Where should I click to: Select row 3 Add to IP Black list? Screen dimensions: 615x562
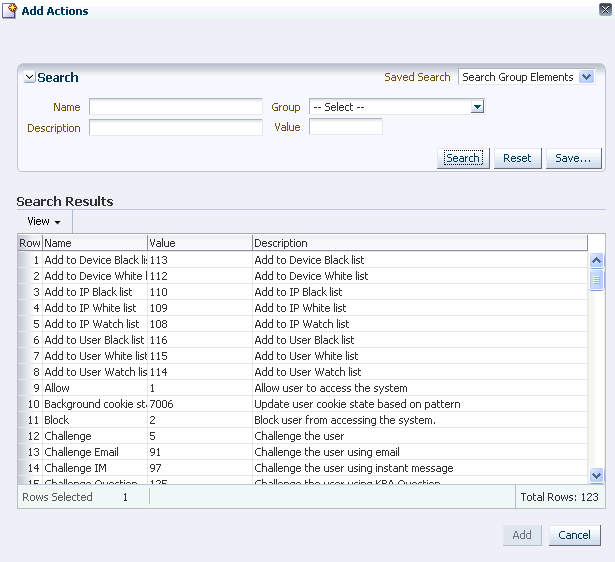pos(302,292)
